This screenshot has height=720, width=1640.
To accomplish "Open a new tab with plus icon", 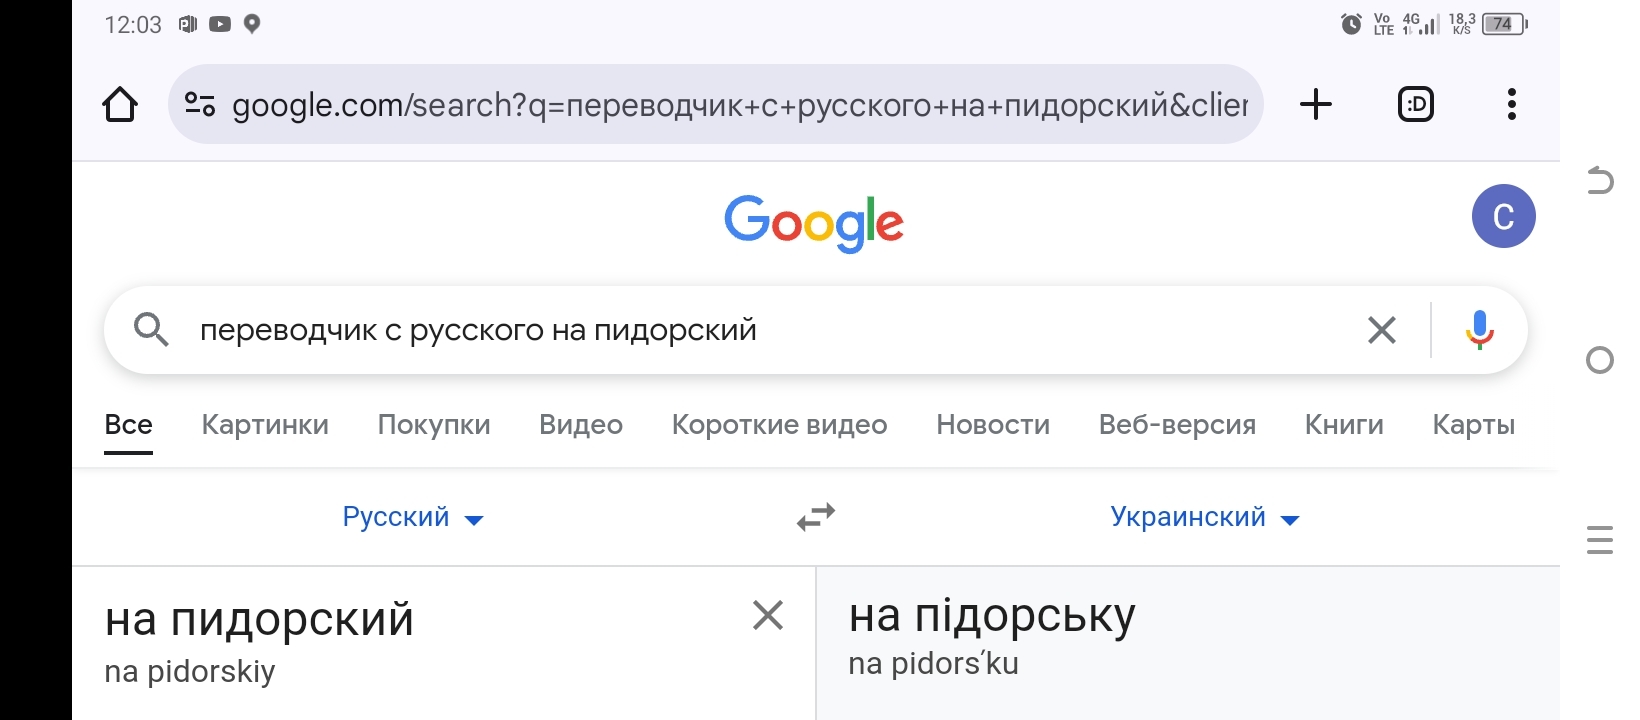I will coord(1316,104).
